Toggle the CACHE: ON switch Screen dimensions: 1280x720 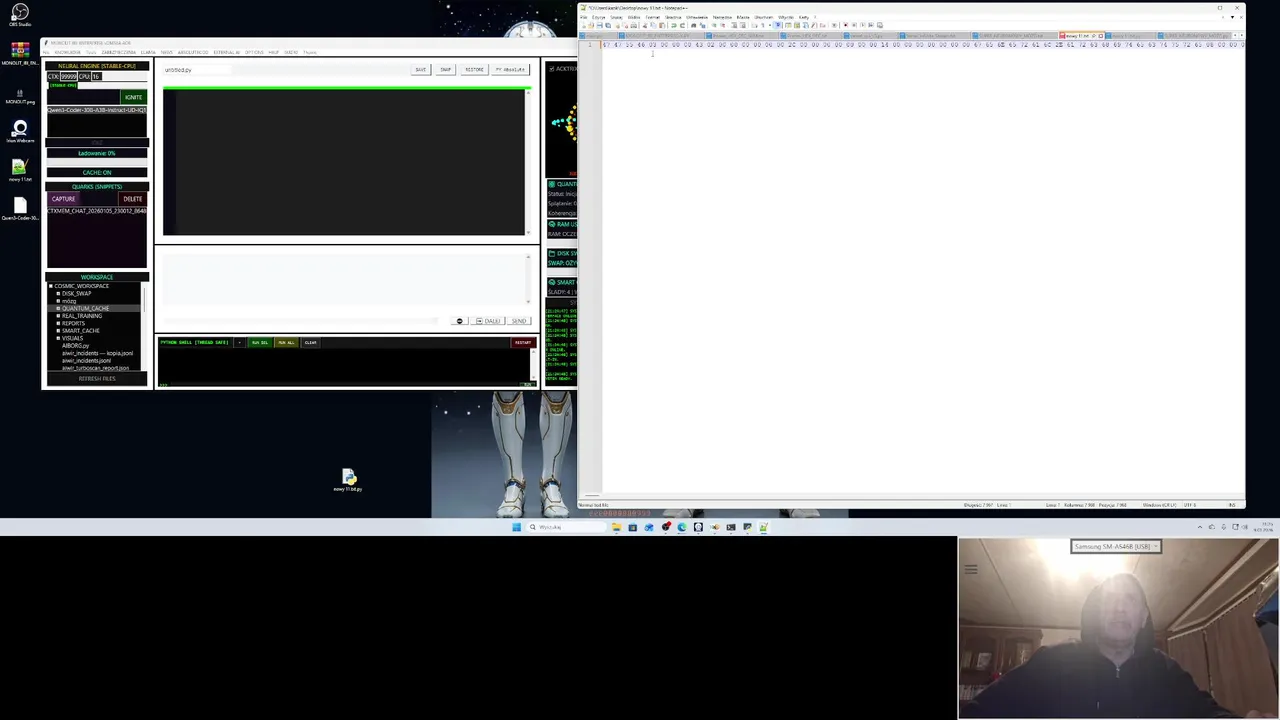point(97,172)
